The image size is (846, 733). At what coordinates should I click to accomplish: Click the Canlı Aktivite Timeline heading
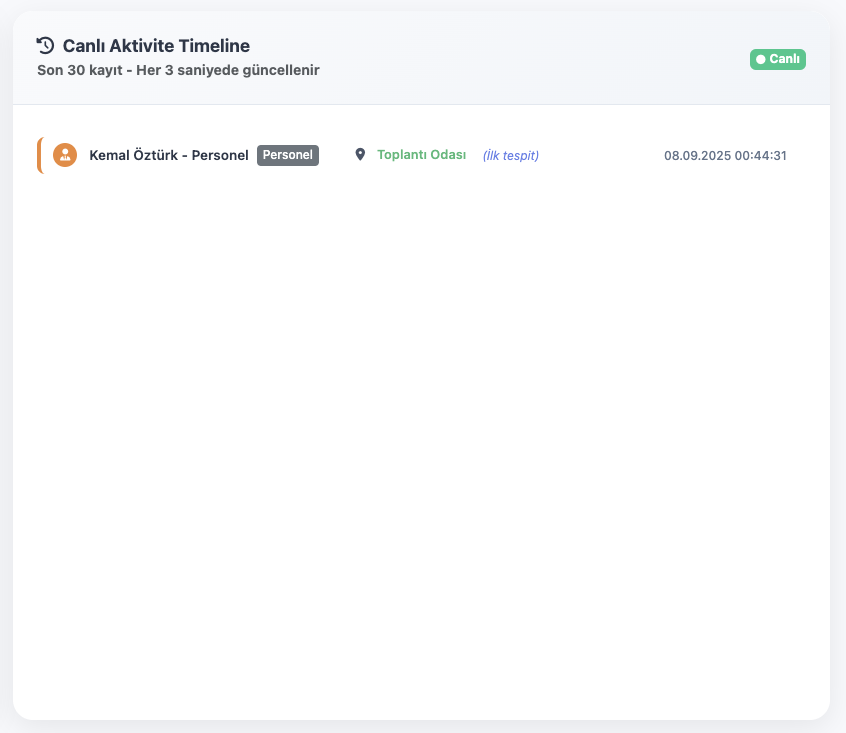pos(156,46)
